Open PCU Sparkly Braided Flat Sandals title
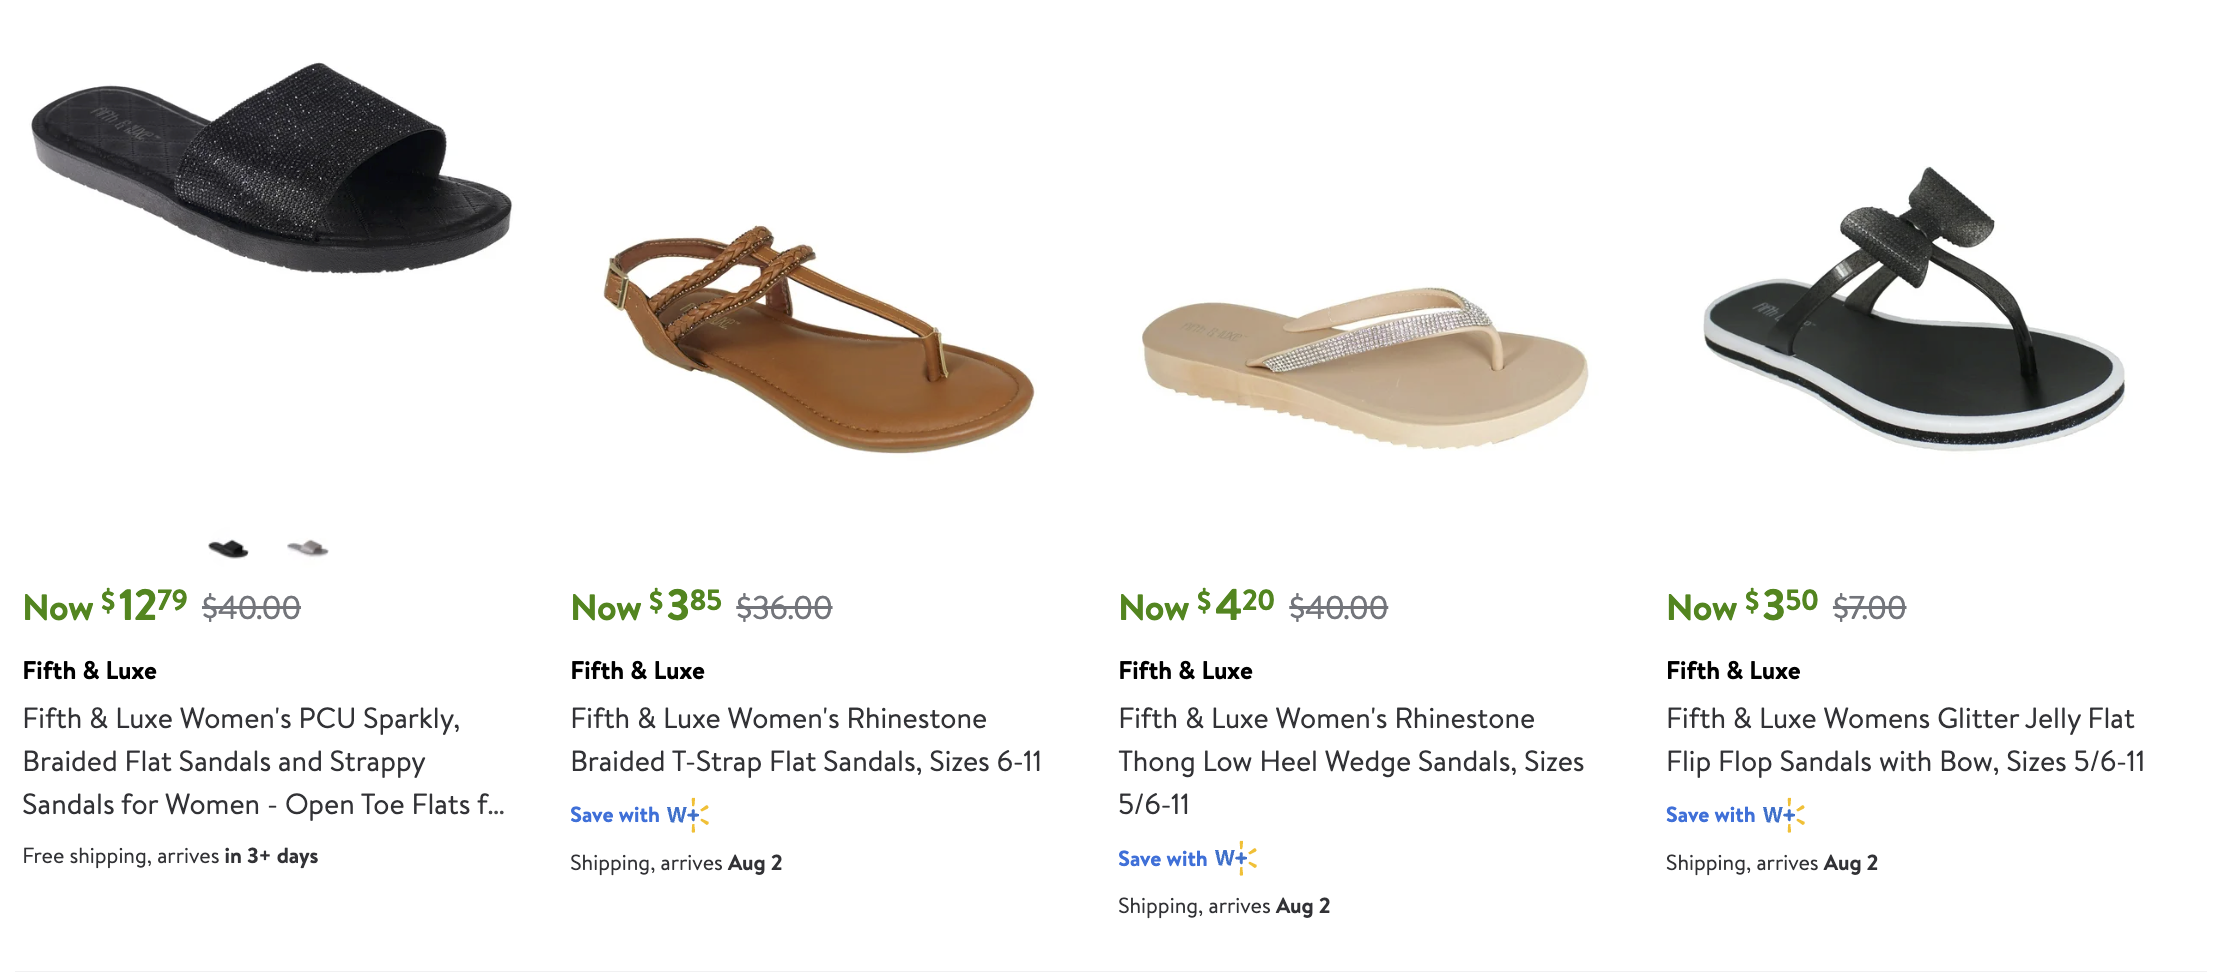The height and width of the screenshot is (974, 2230). 264,761
